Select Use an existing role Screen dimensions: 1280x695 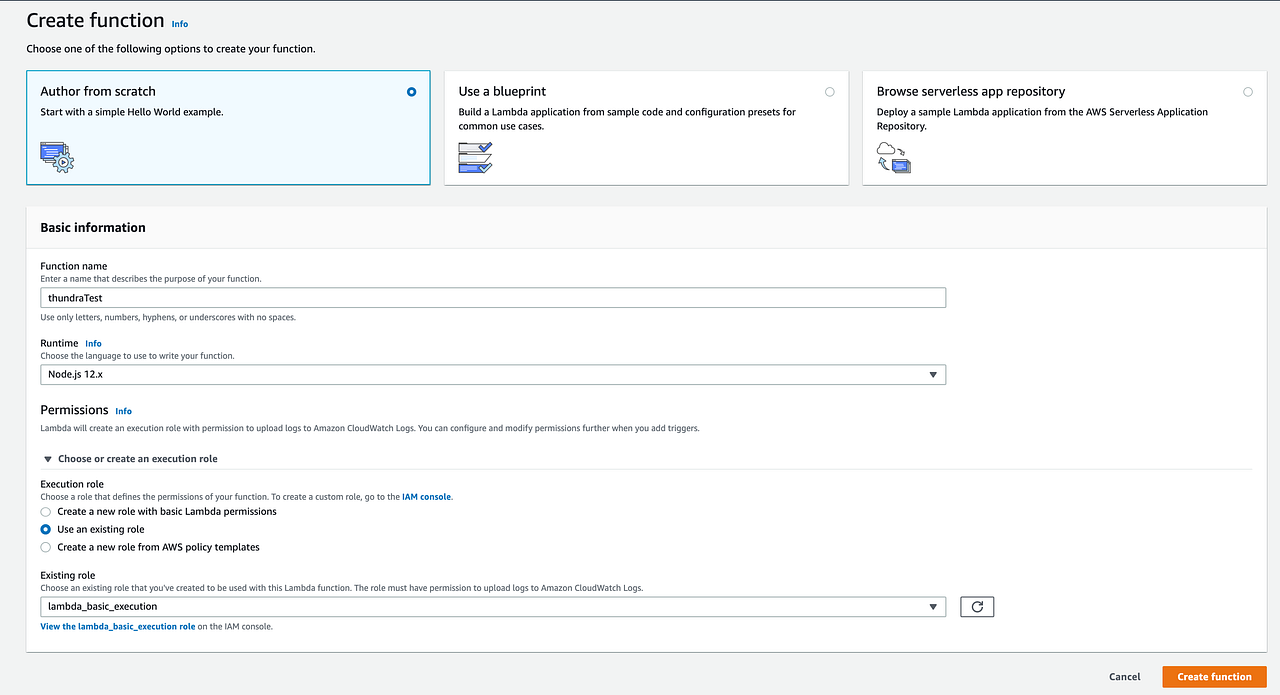45,529
